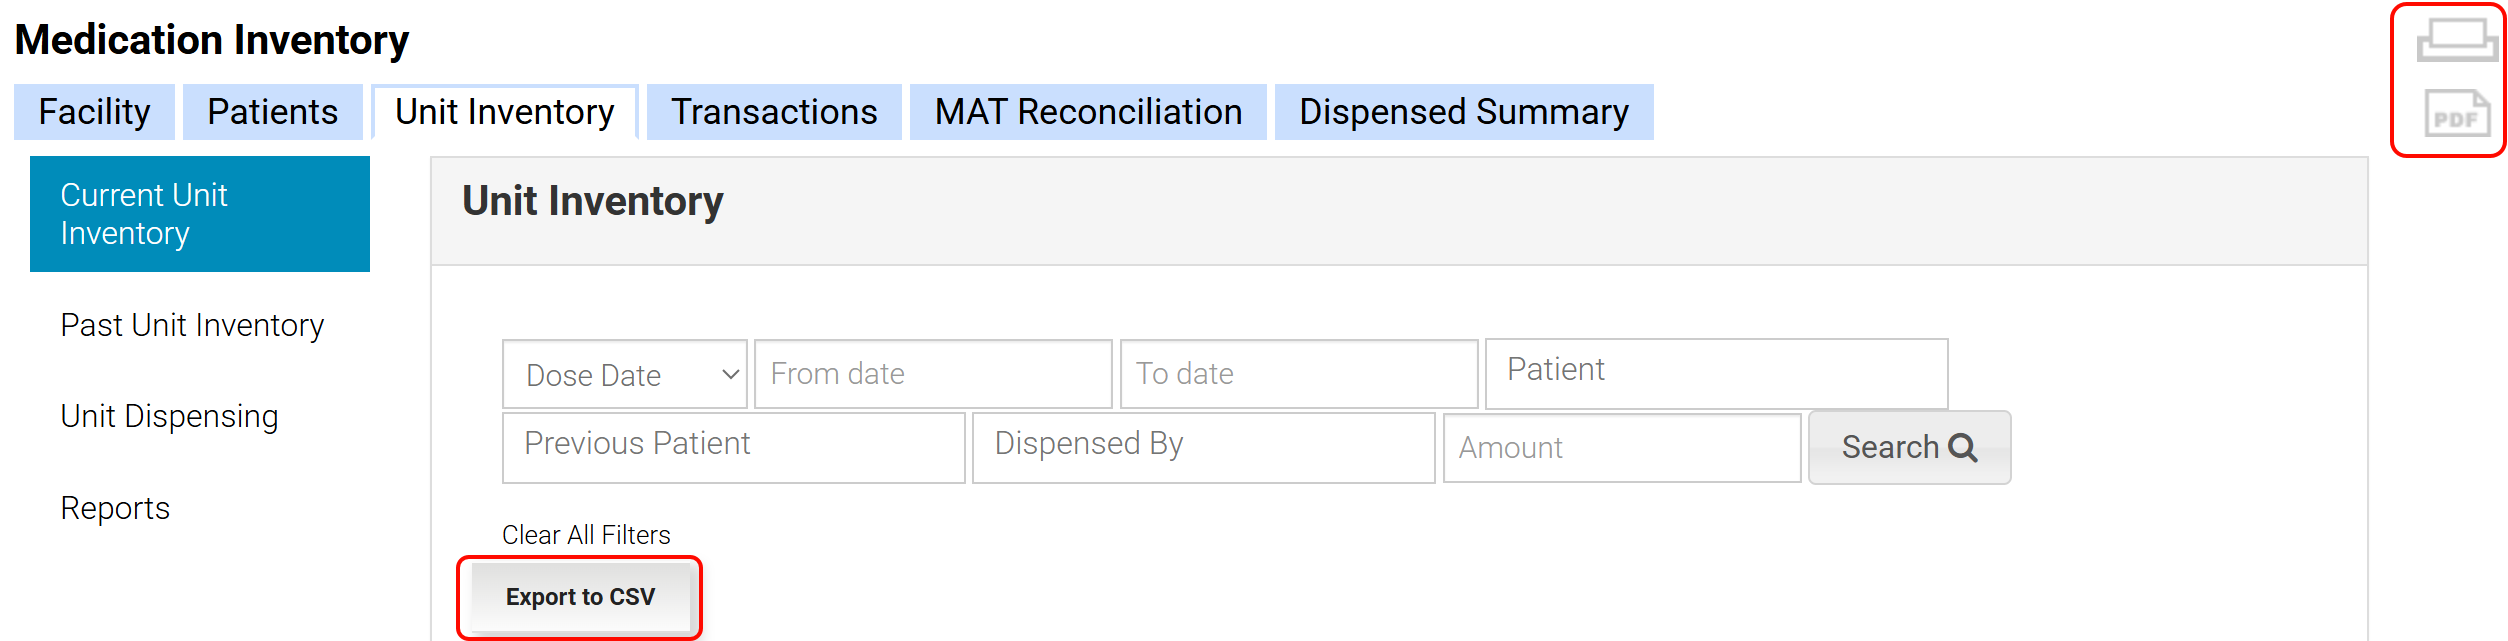The height and width of the screenshot is (641, 2508).
Task: Open Past Unit Inventory
Action: [192, 325]
